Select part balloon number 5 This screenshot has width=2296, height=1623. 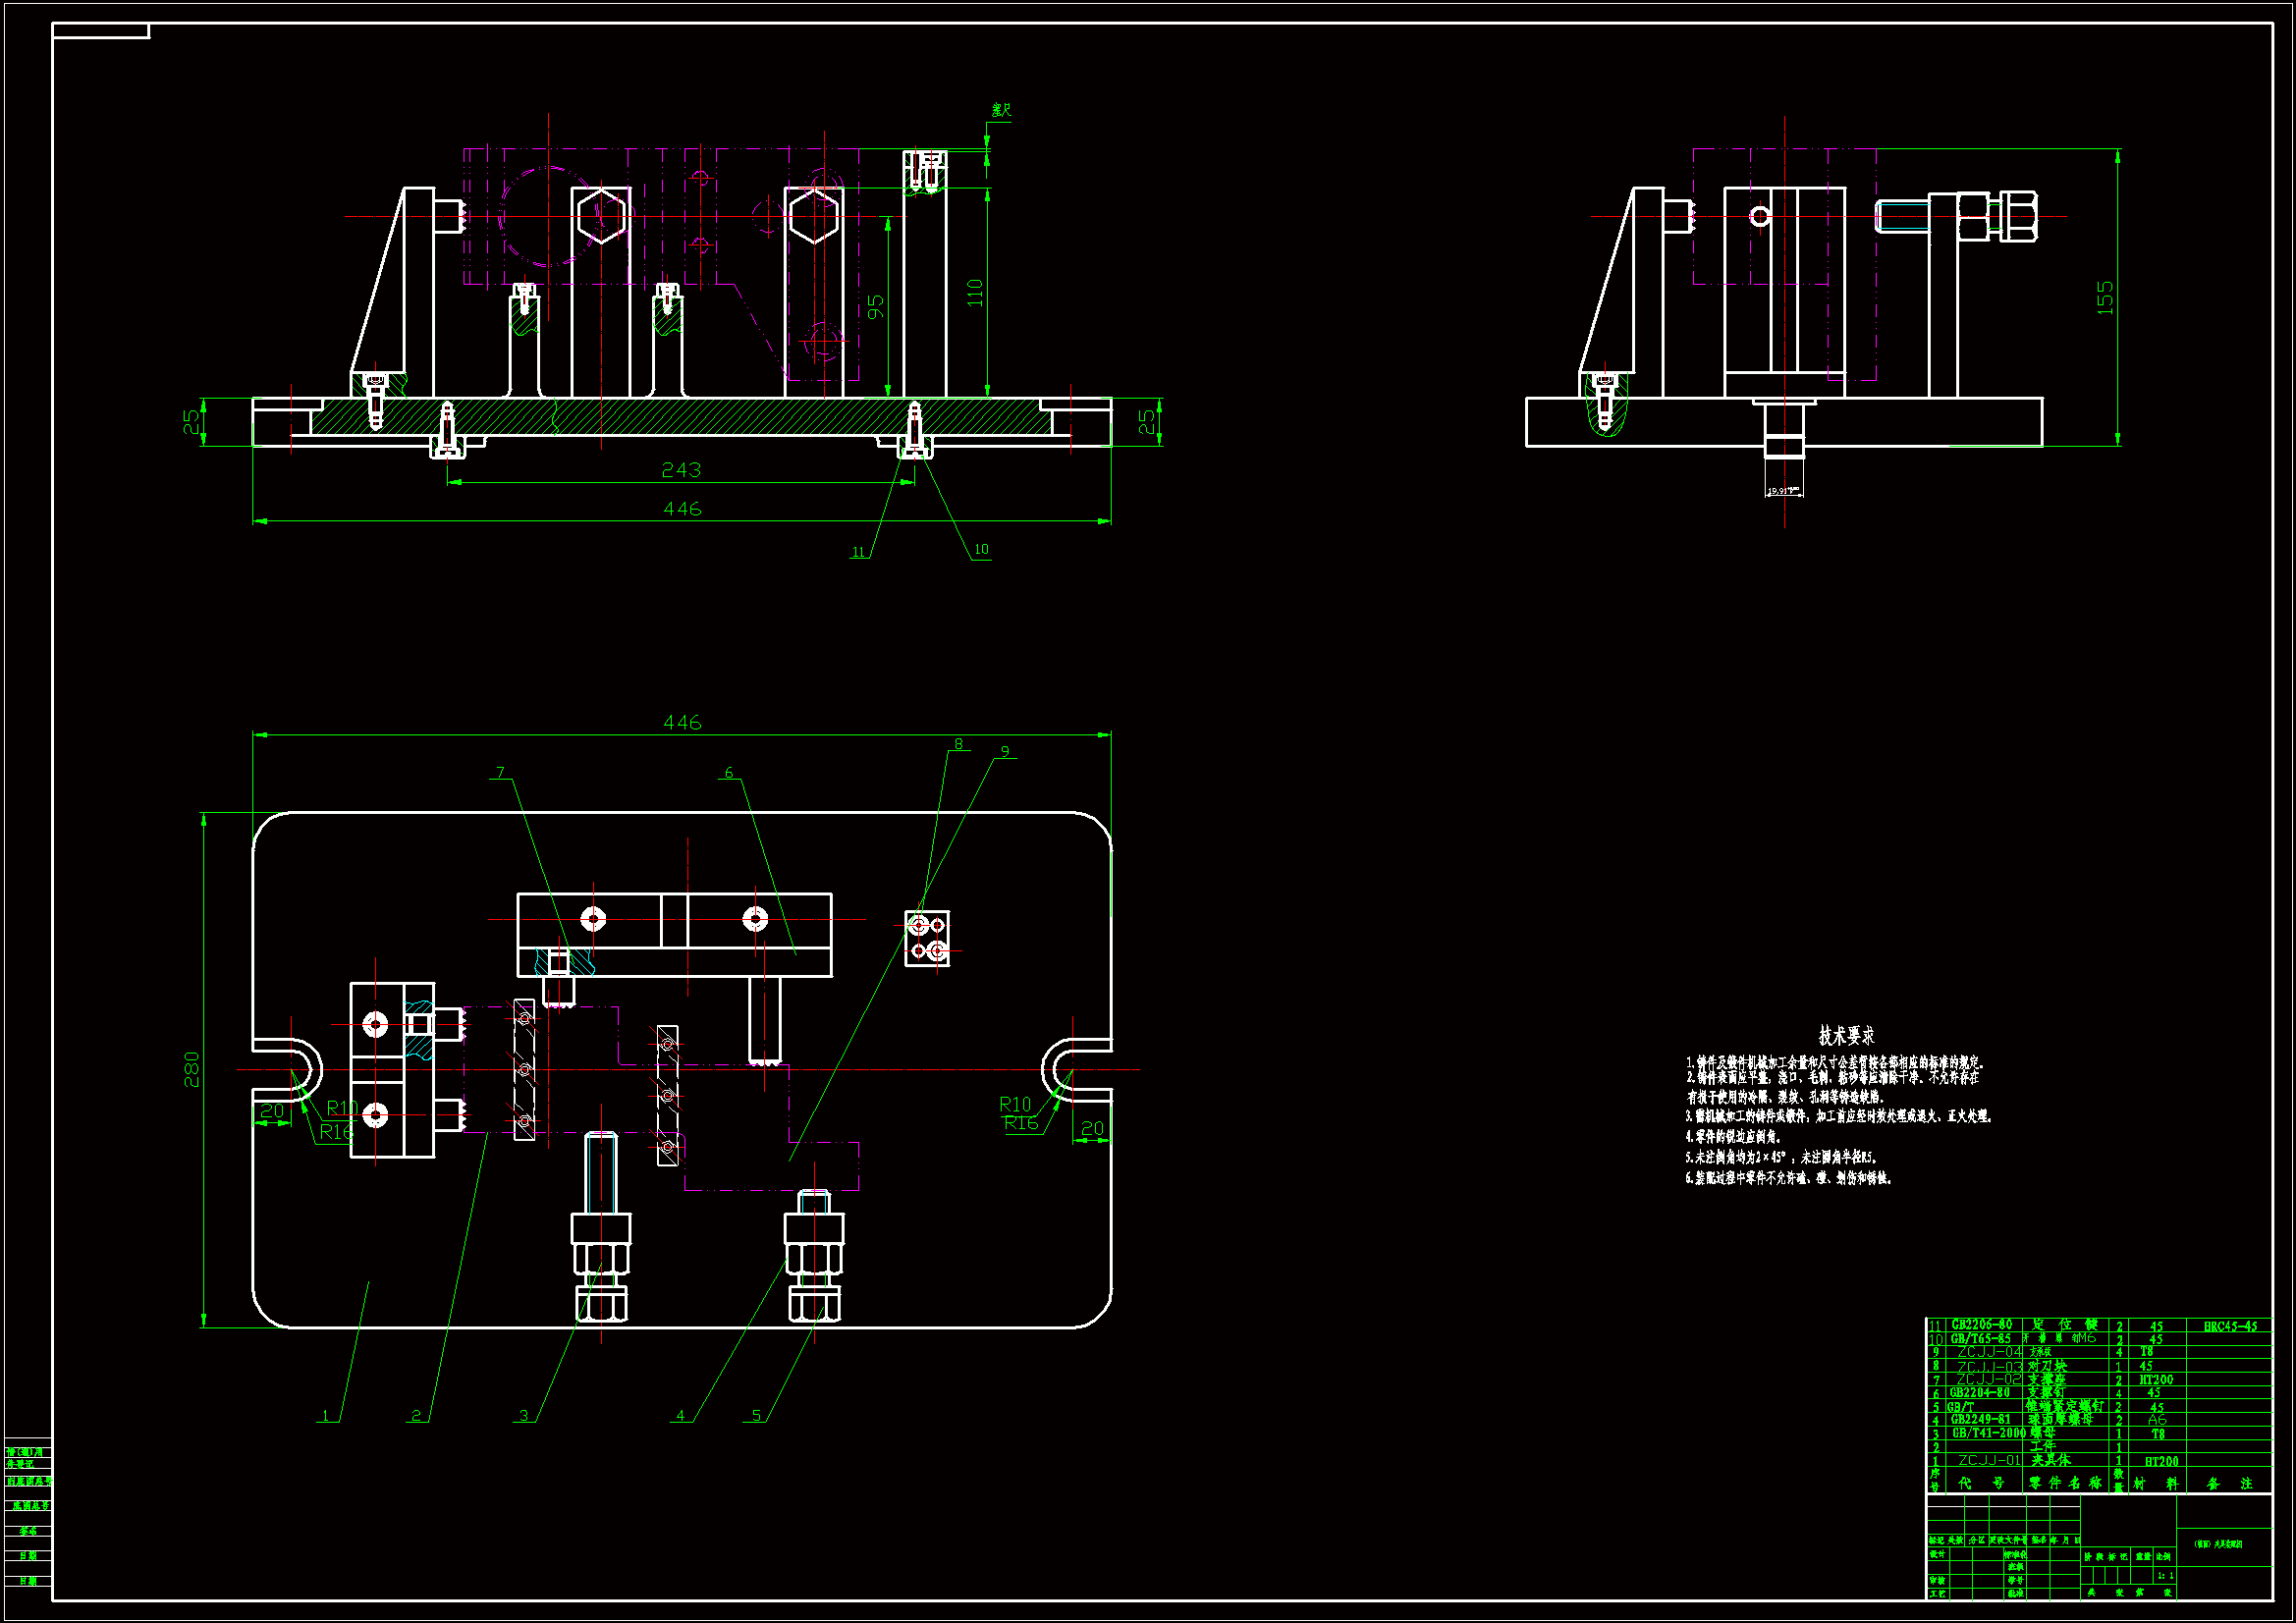coord(756,1415)
